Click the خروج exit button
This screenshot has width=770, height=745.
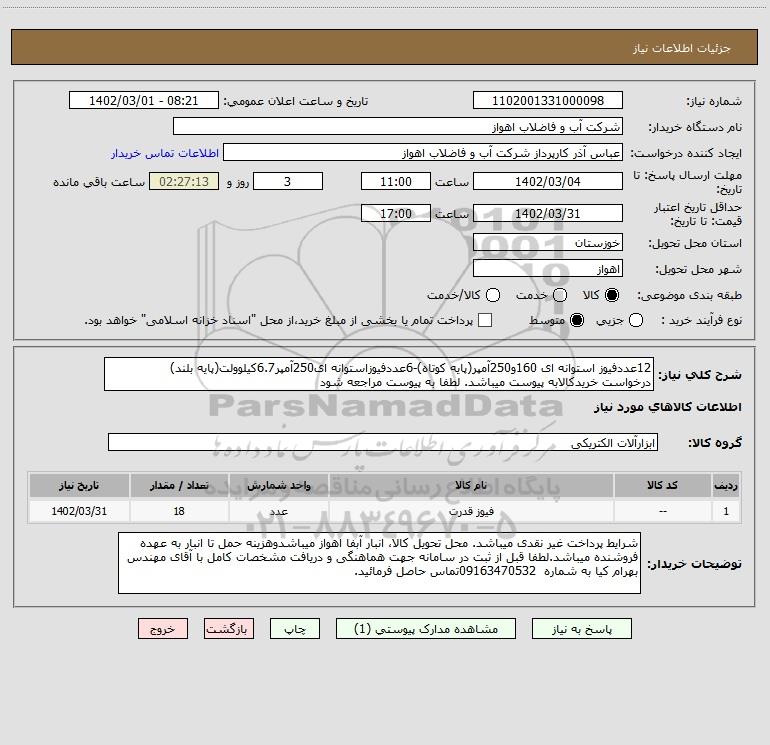[x=163, y=629]
